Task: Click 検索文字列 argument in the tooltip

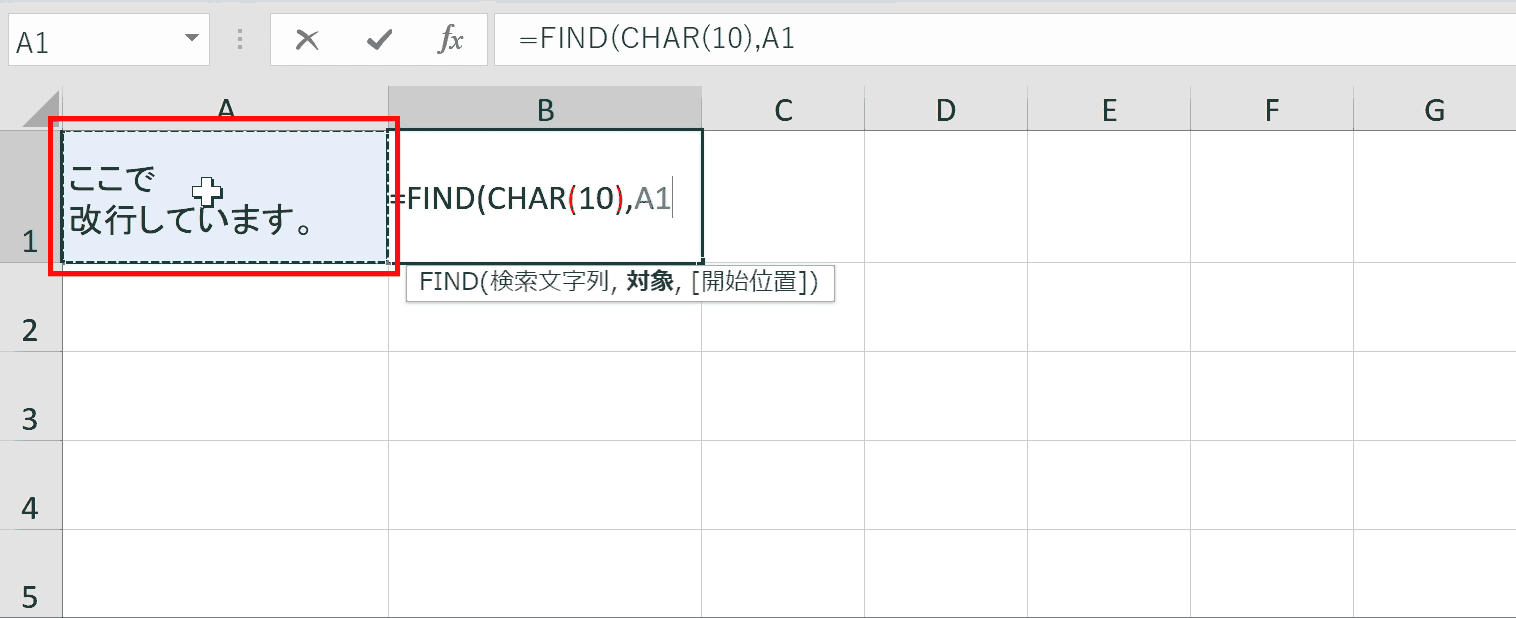Action: point(548,283)
